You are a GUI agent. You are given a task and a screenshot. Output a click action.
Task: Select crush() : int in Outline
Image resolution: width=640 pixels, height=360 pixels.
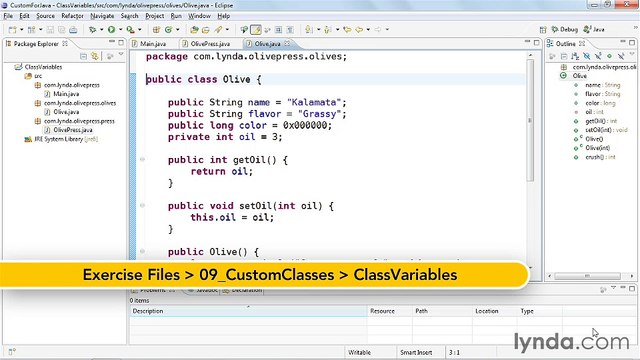(595, 157)
